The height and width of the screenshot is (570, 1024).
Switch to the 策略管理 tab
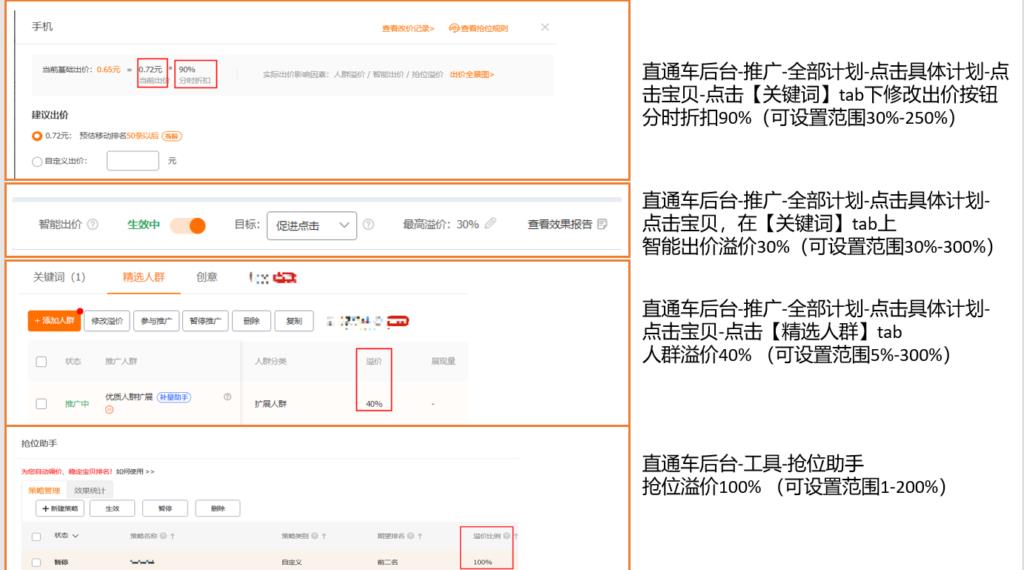[44, 490]
